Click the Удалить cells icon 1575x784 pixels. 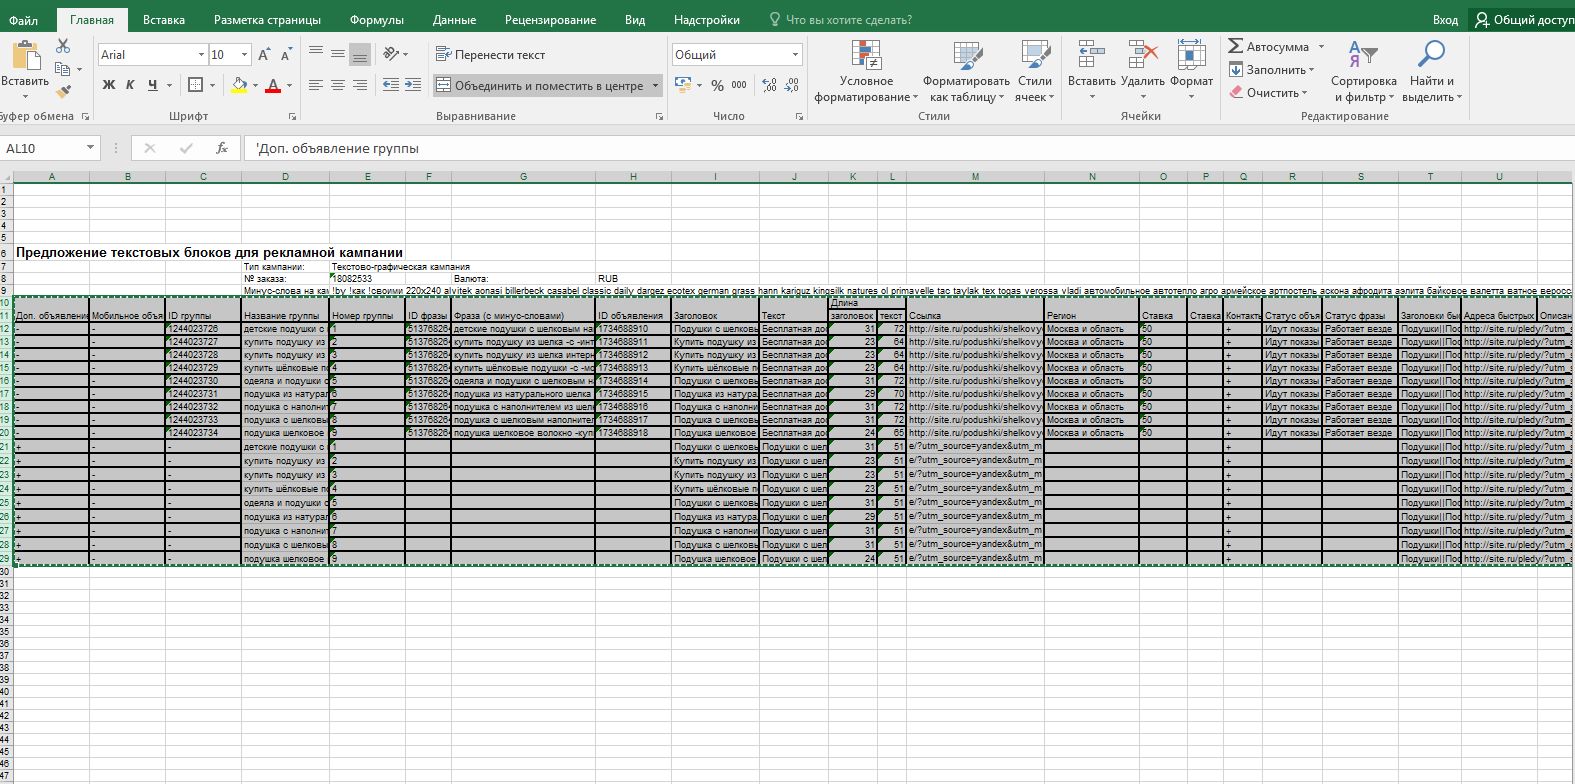pos(1143,55)
